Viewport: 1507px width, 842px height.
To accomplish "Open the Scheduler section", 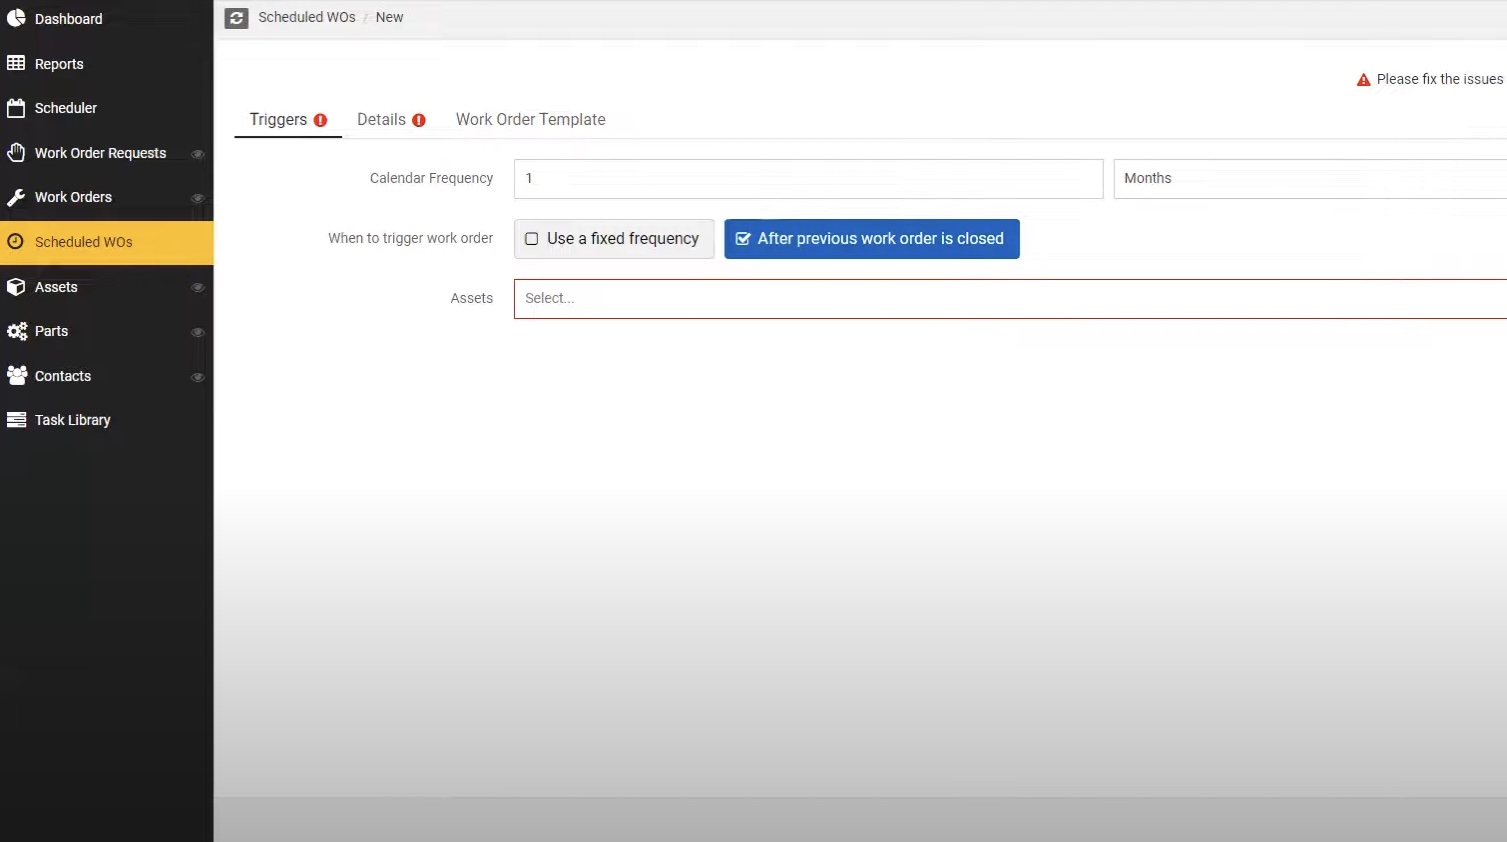I will [64, 108].
